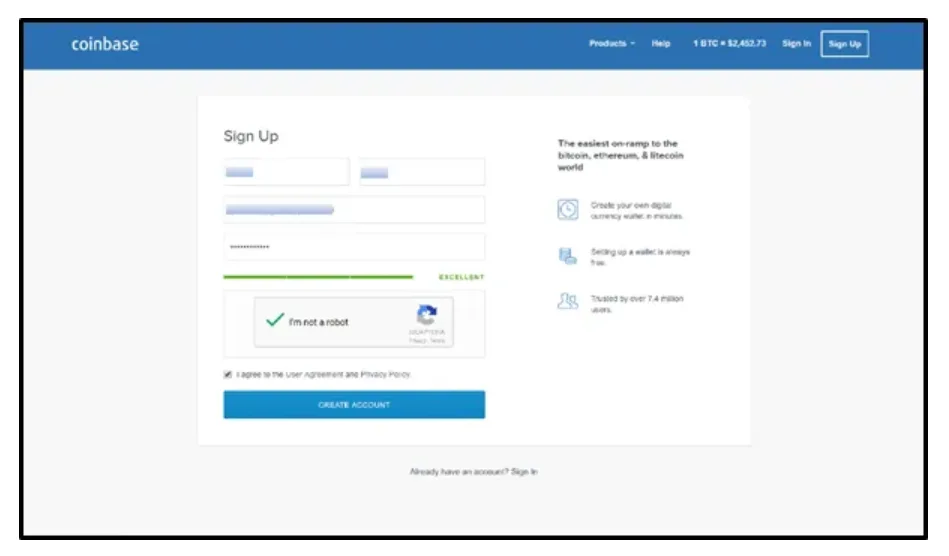This screenshot has width=949, height=556.
Task: Focus the first name input field
Action: pyautogui.click(x=286, y=172)
